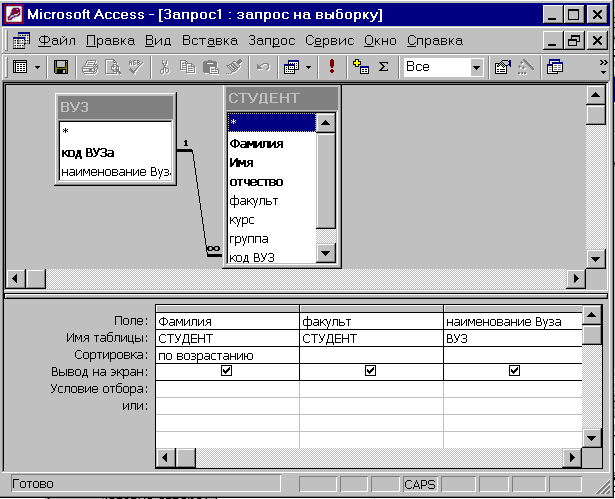Select курс field in СТУДЕНТ list
This screenshot has width=615, height=499.
[x=271, y=220]
